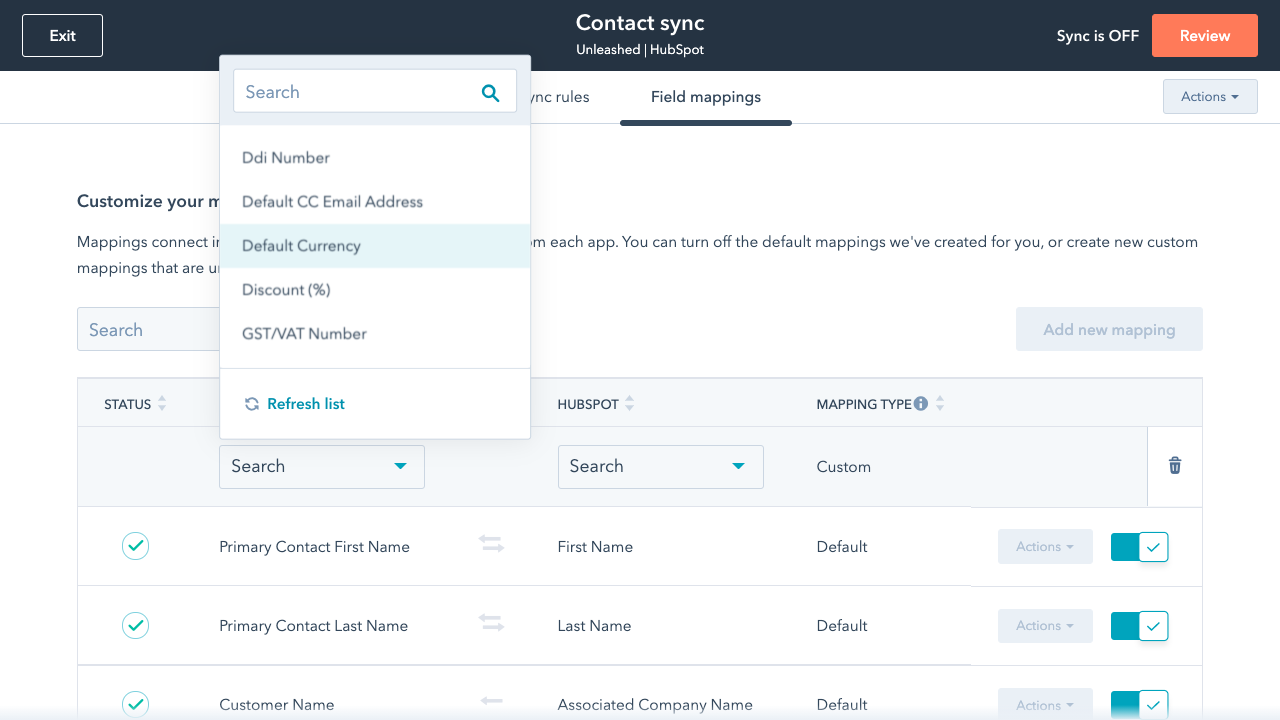
Task: Click green status check for Primary Contact First Name
Action: (135, 546)
